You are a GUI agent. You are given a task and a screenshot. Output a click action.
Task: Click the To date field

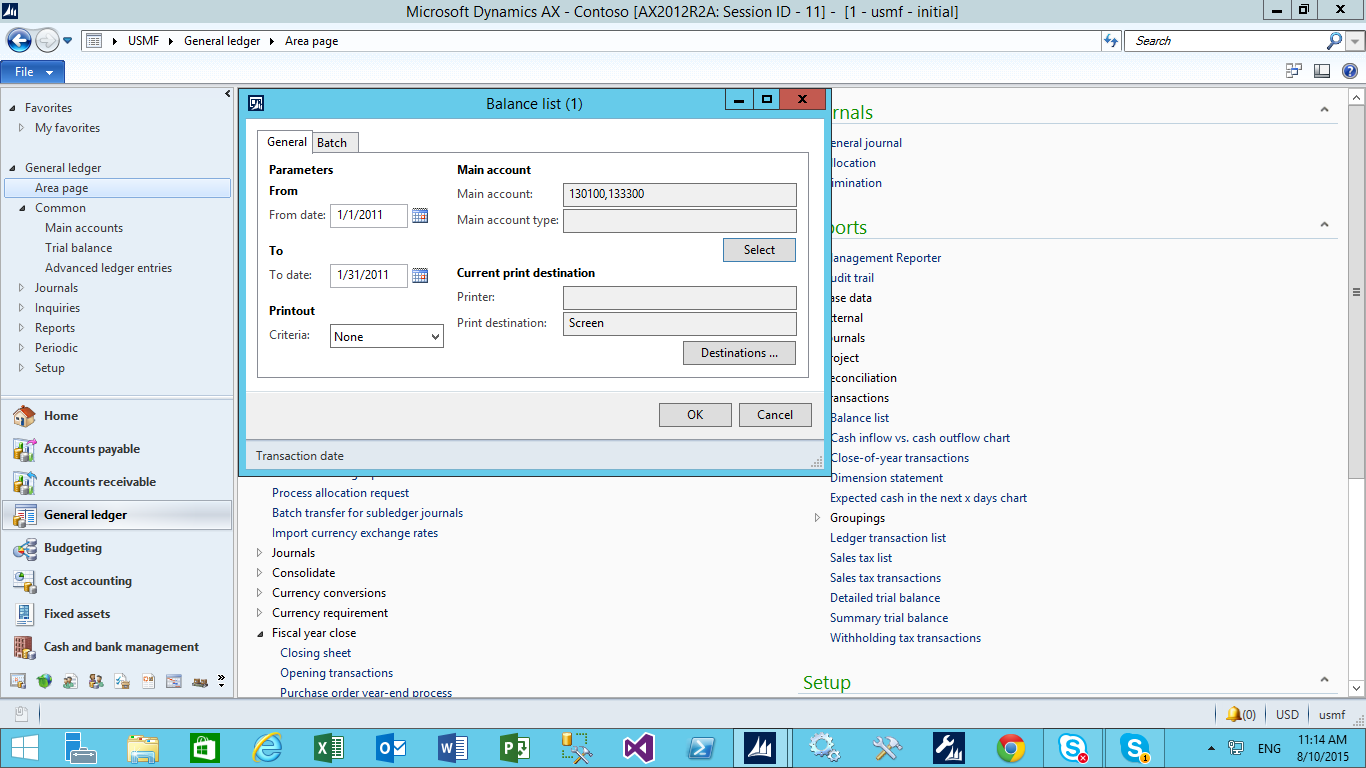369,275
